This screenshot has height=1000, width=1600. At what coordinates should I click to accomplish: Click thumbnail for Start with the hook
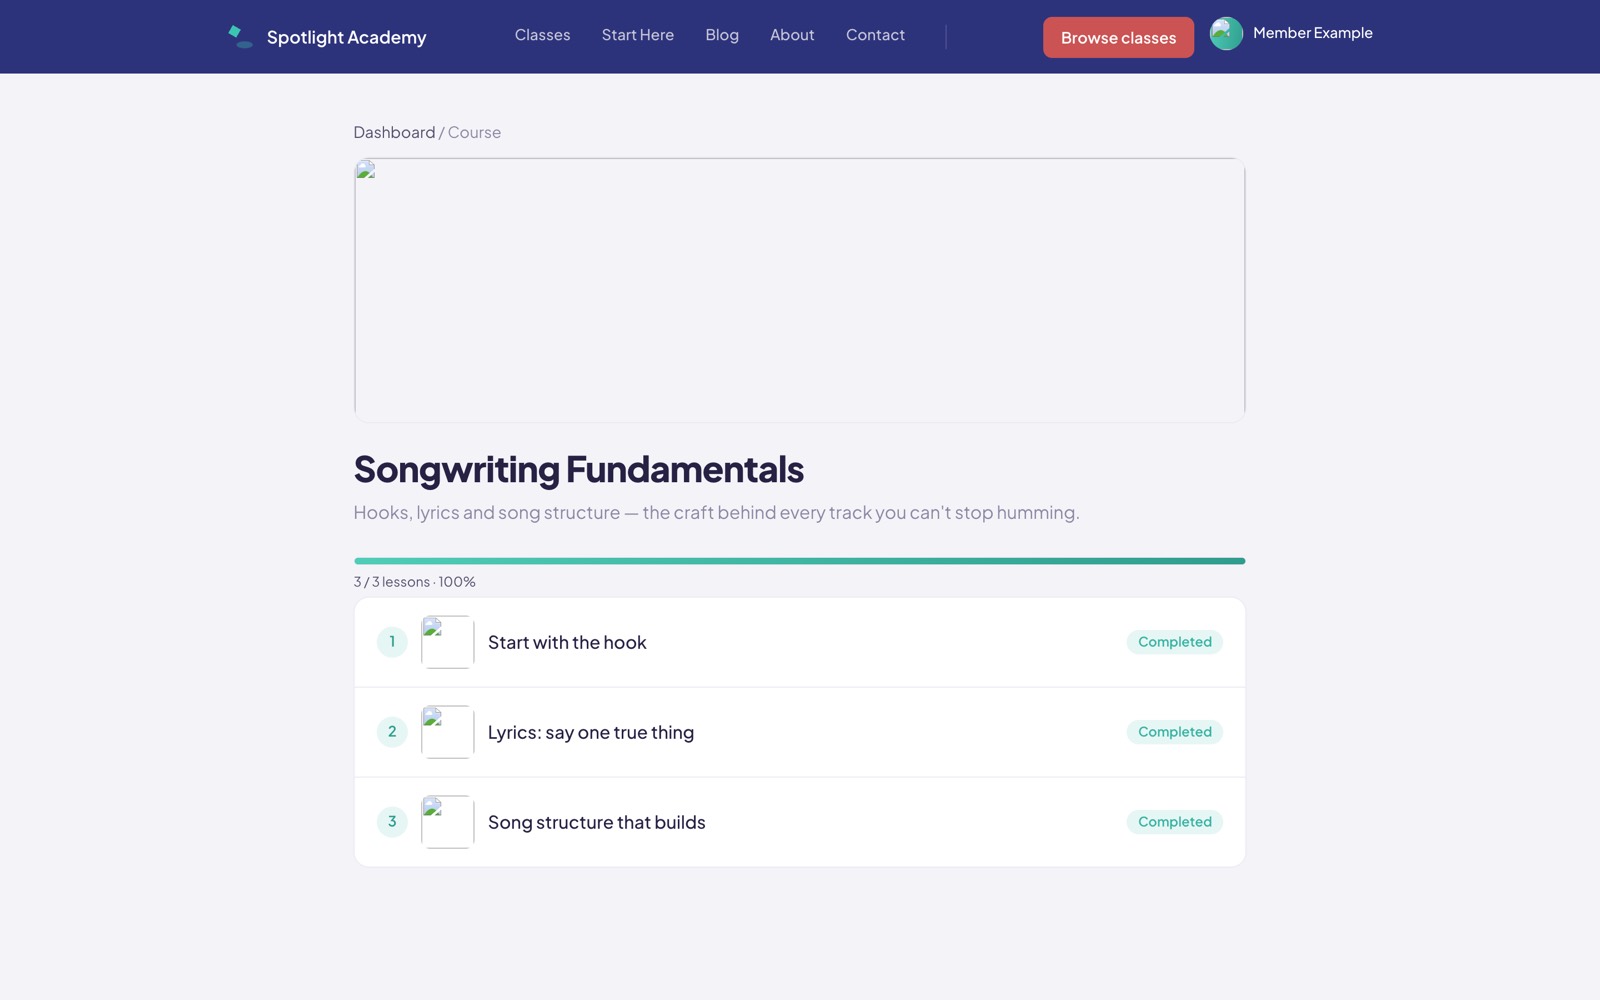pos(447,642)
